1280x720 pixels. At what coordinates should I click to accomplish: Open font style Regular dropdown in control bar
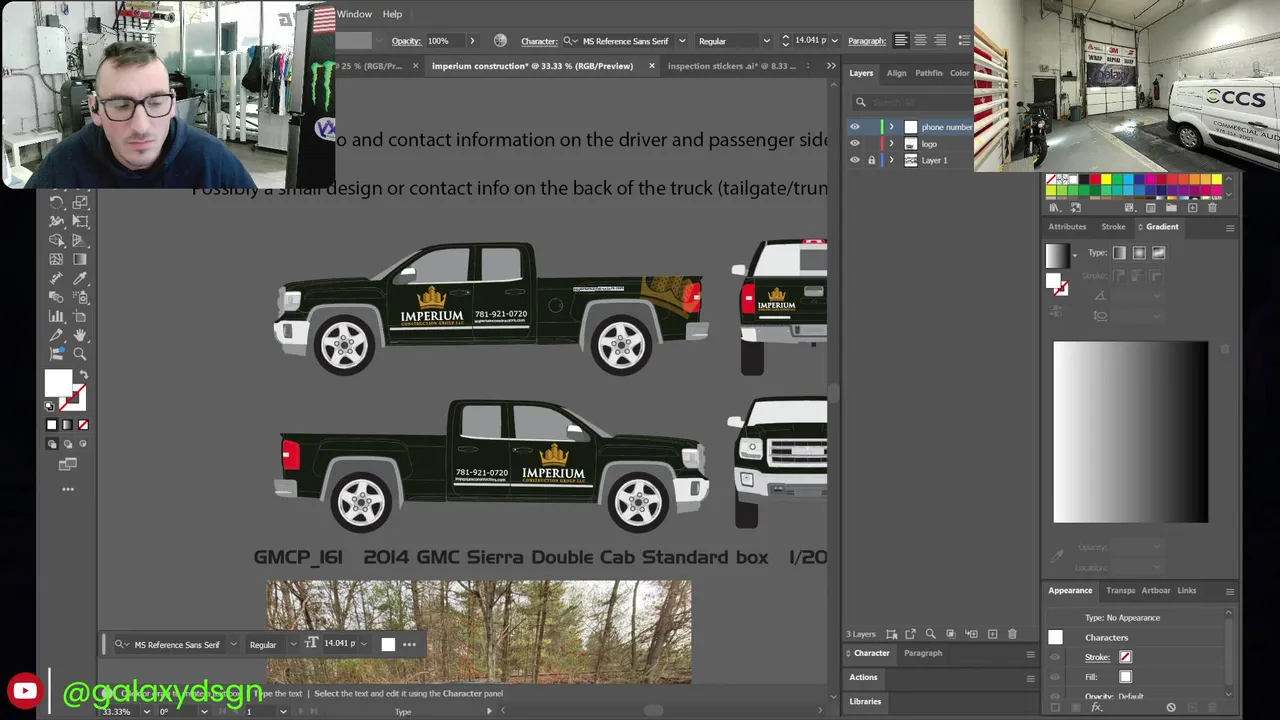tap(766, 41)
